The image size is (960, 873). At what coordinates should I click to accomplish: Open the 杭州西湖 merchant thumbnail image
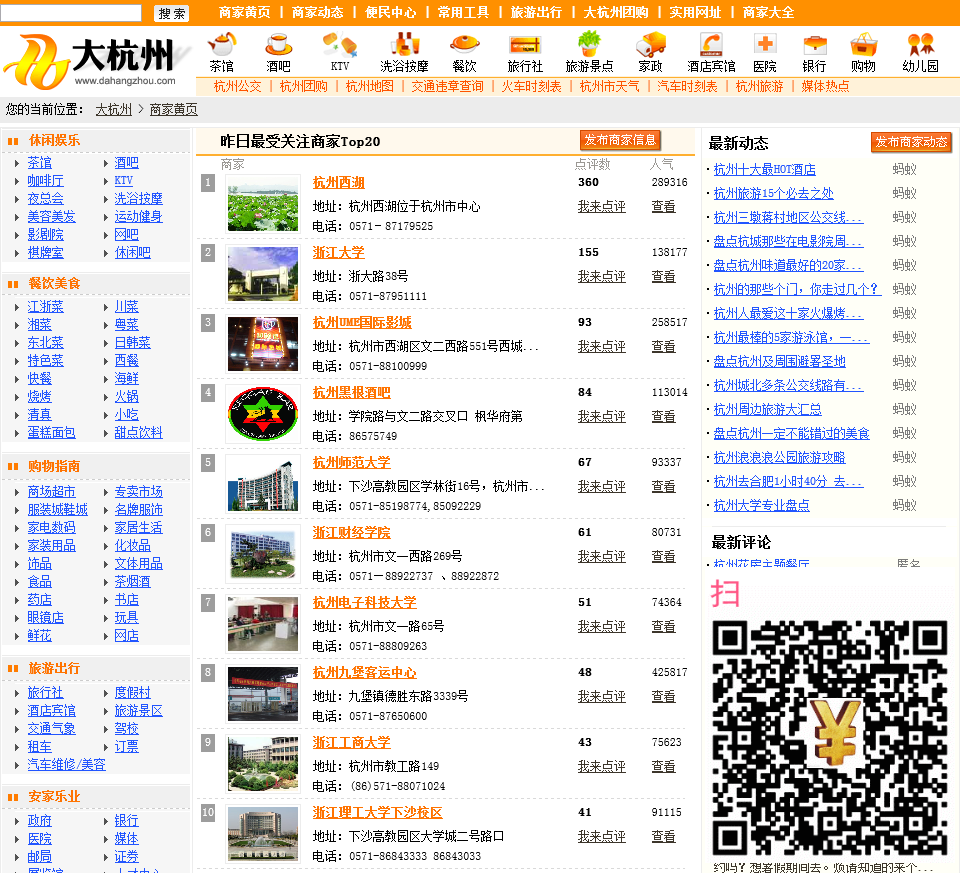click(262, 203)
